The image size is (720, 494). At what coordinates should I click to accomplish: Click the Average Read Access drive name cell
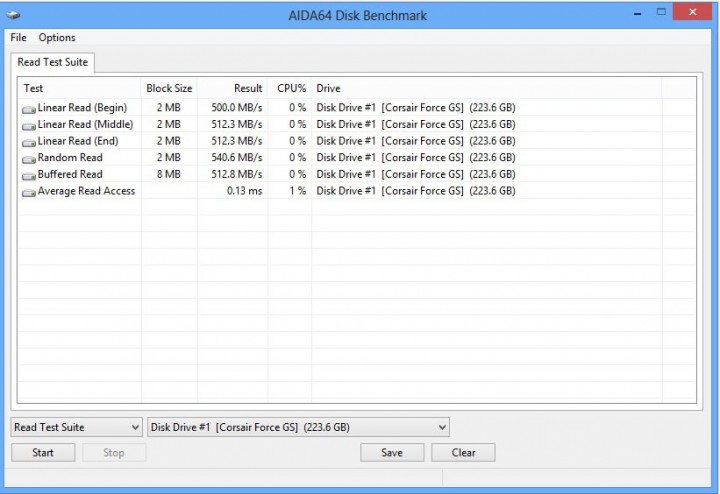(416, 191)
